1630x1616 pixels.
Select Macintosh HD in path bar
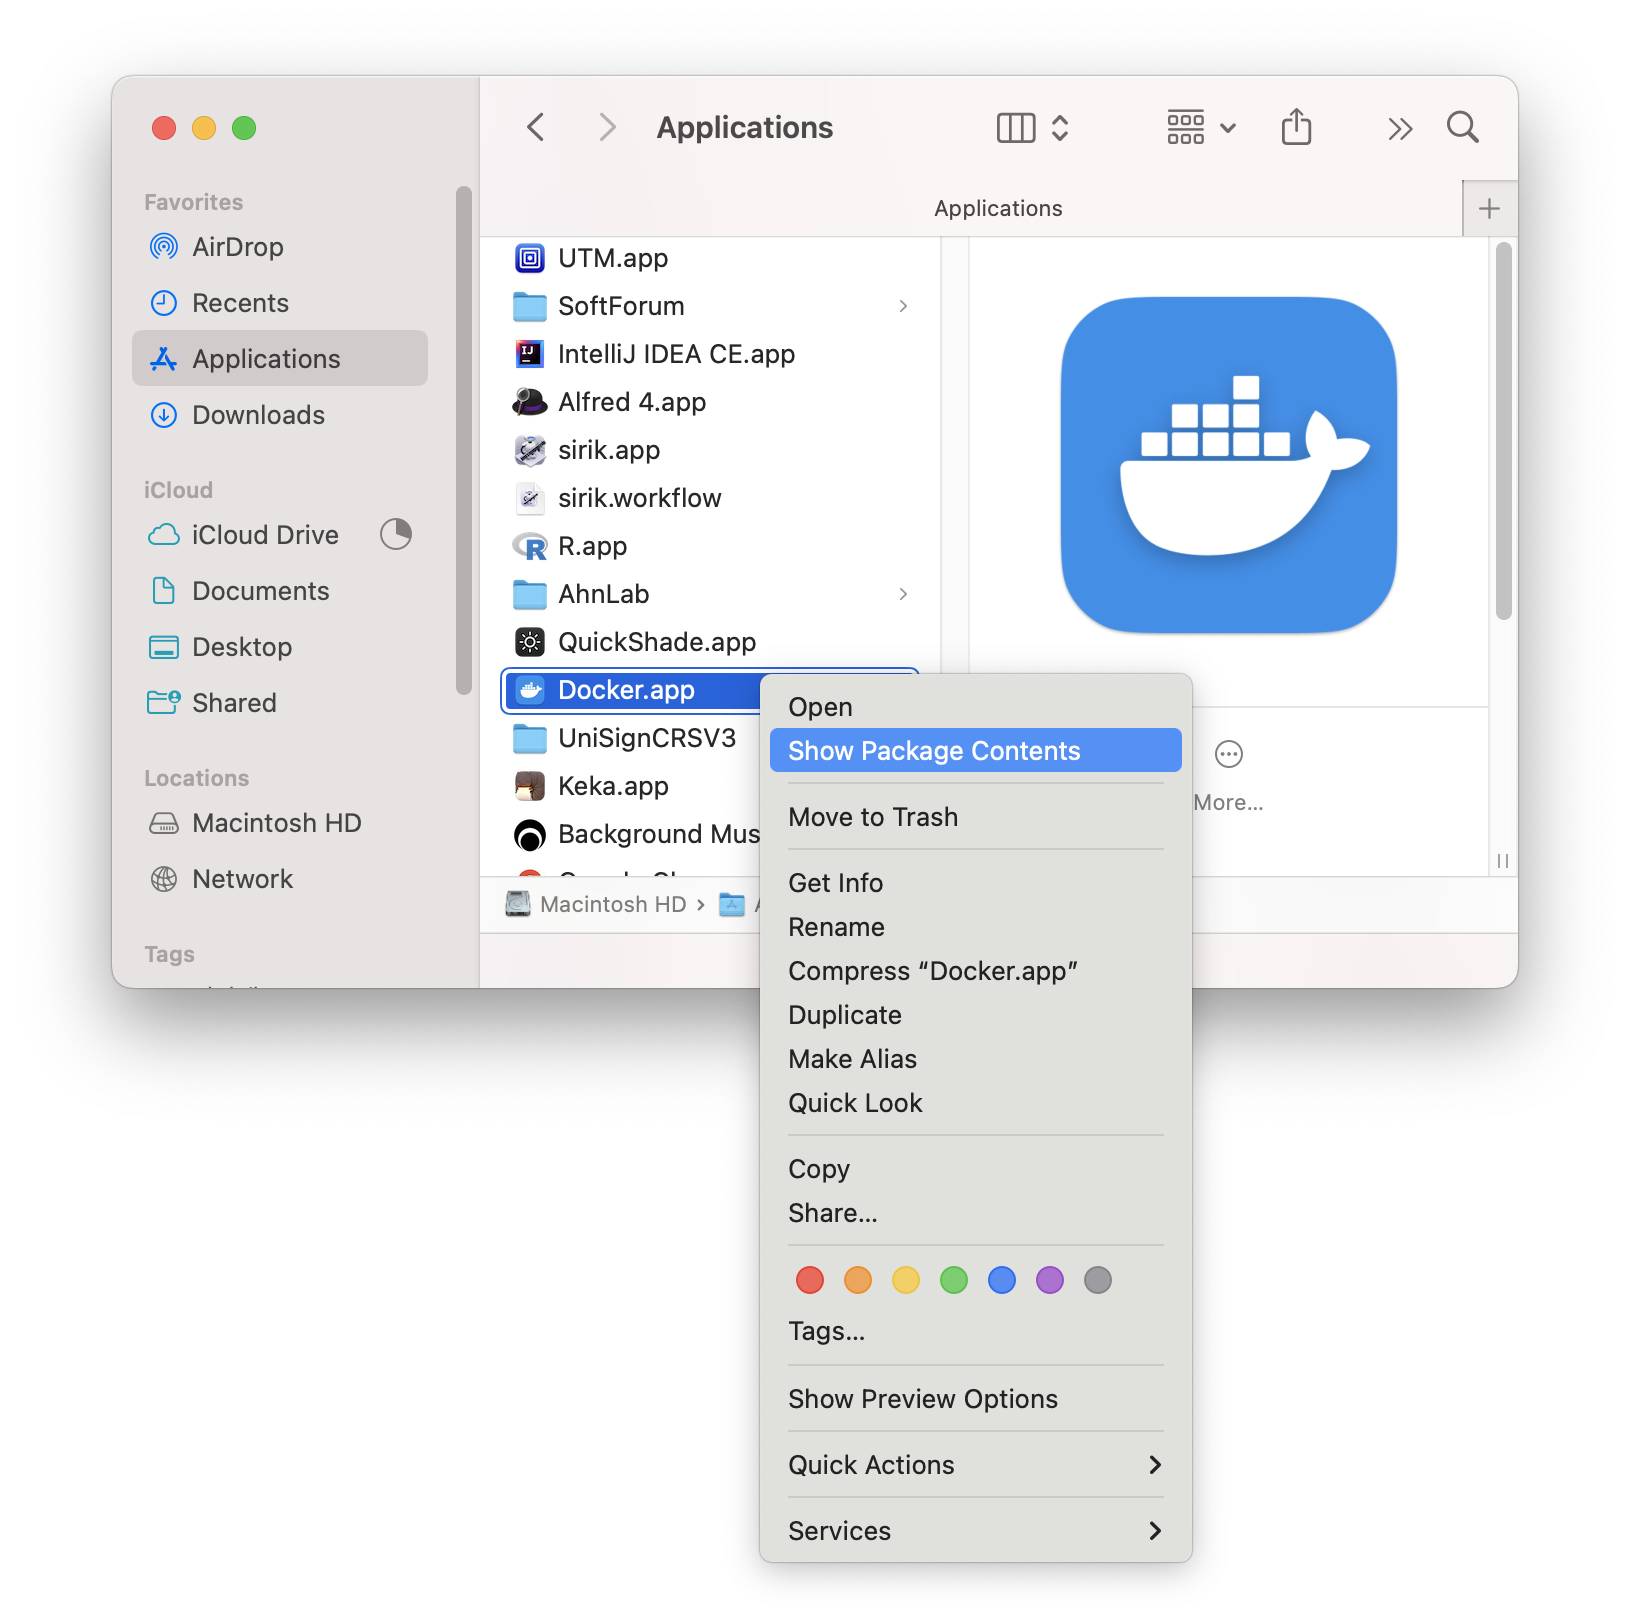click(x=612, y=904)
